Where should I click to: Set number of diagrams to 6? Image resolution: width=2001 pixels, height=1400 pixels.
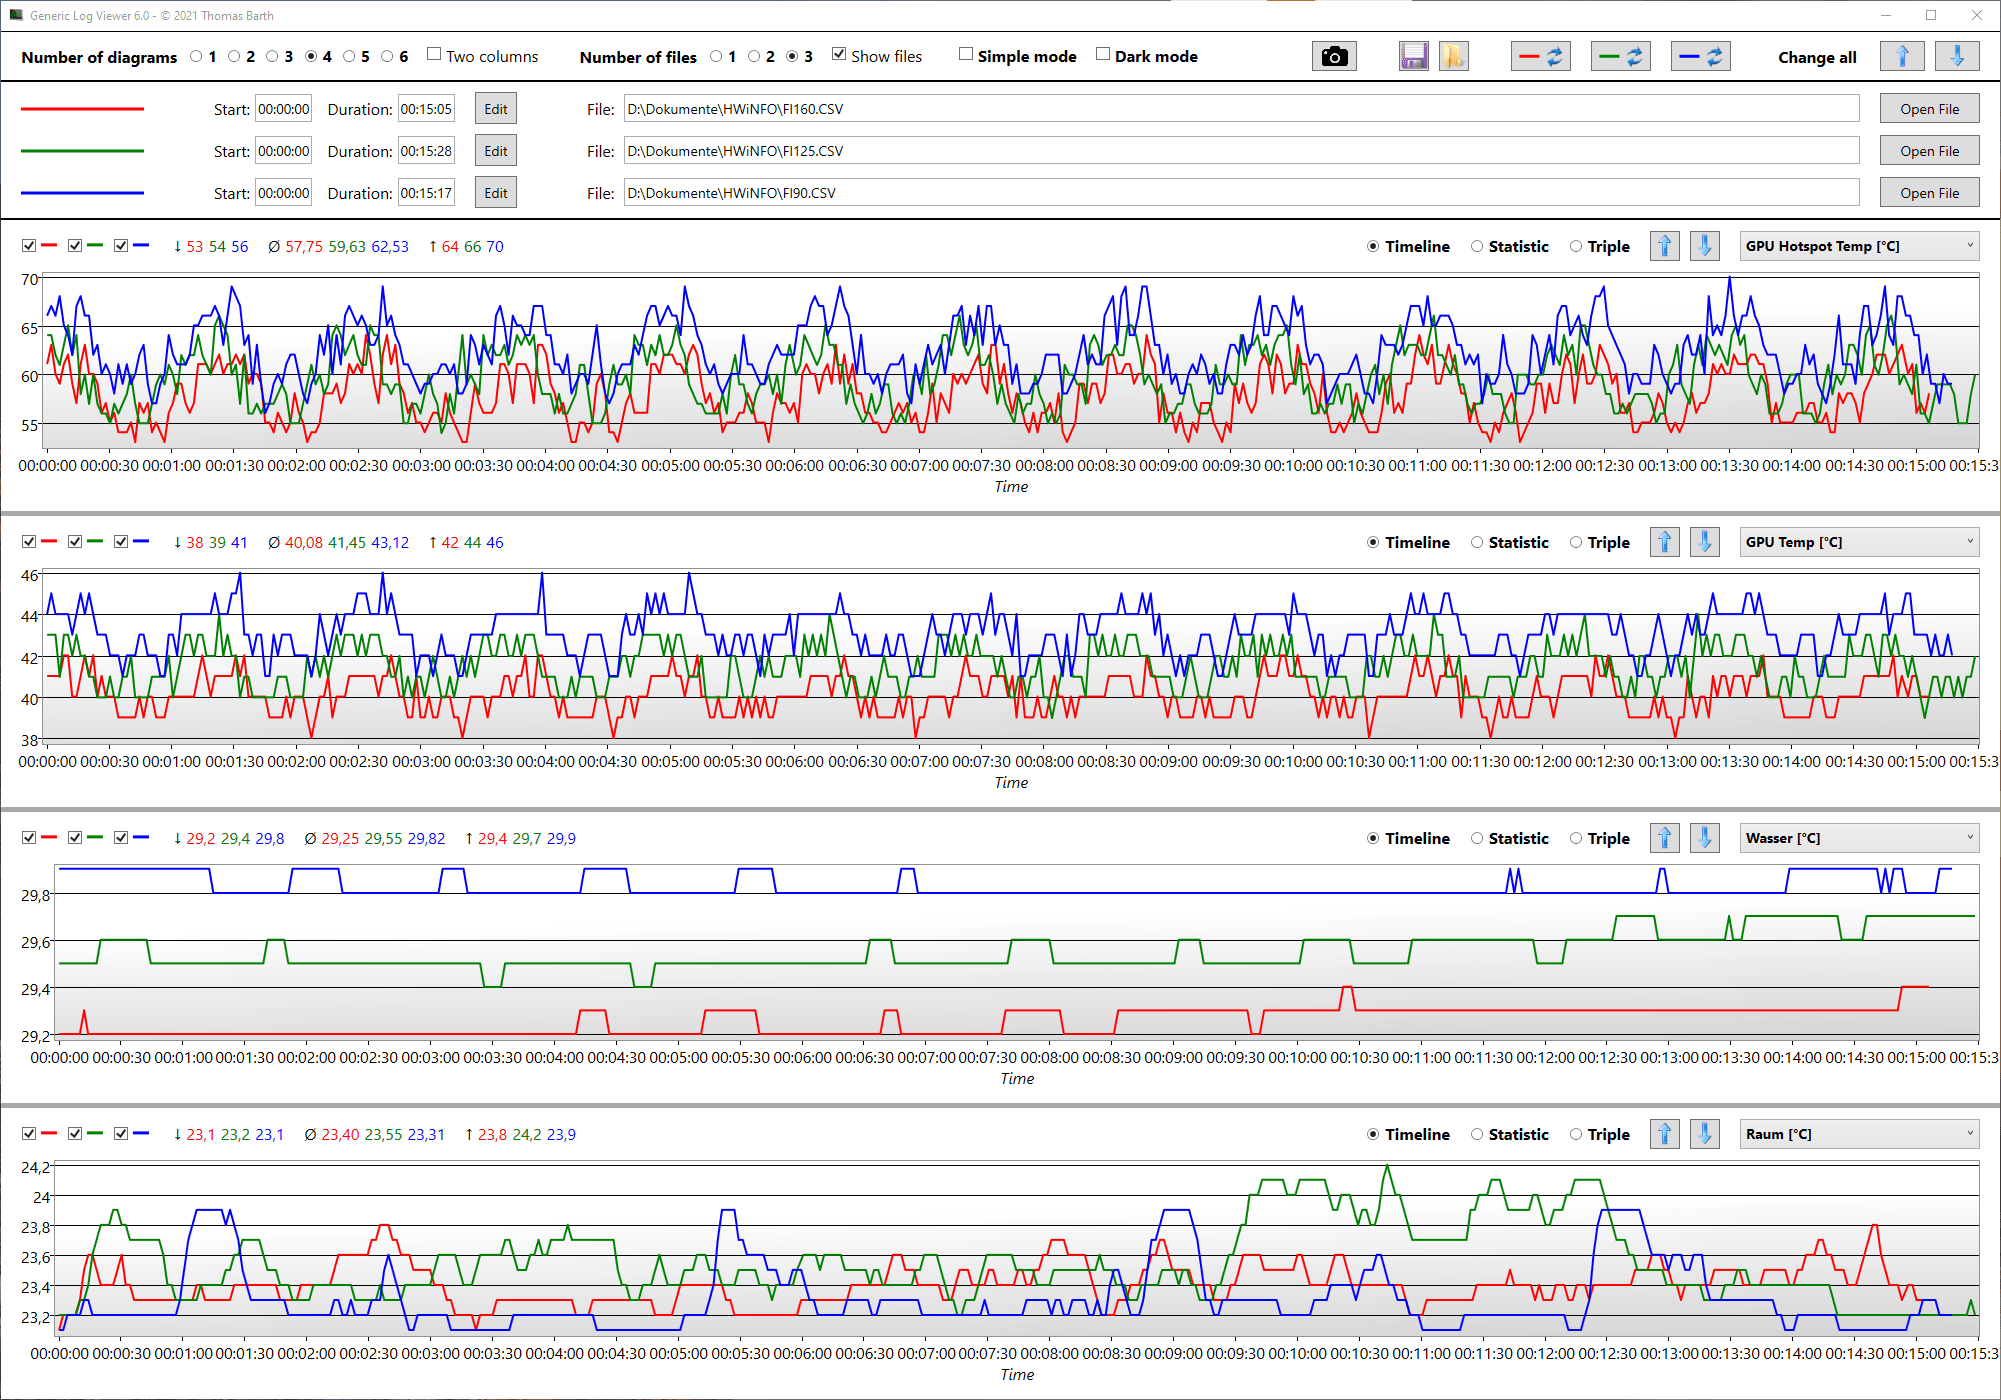[388, 56]
